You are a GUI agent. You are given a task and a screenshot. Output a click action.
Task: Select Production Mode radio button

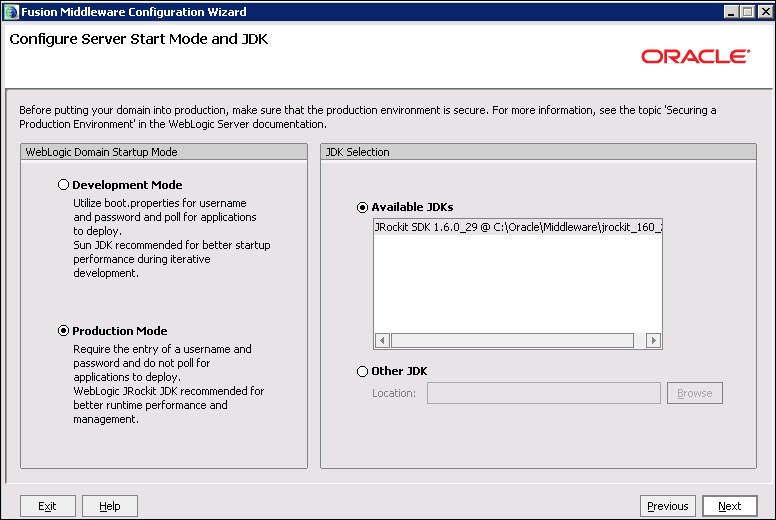[65, 331]
